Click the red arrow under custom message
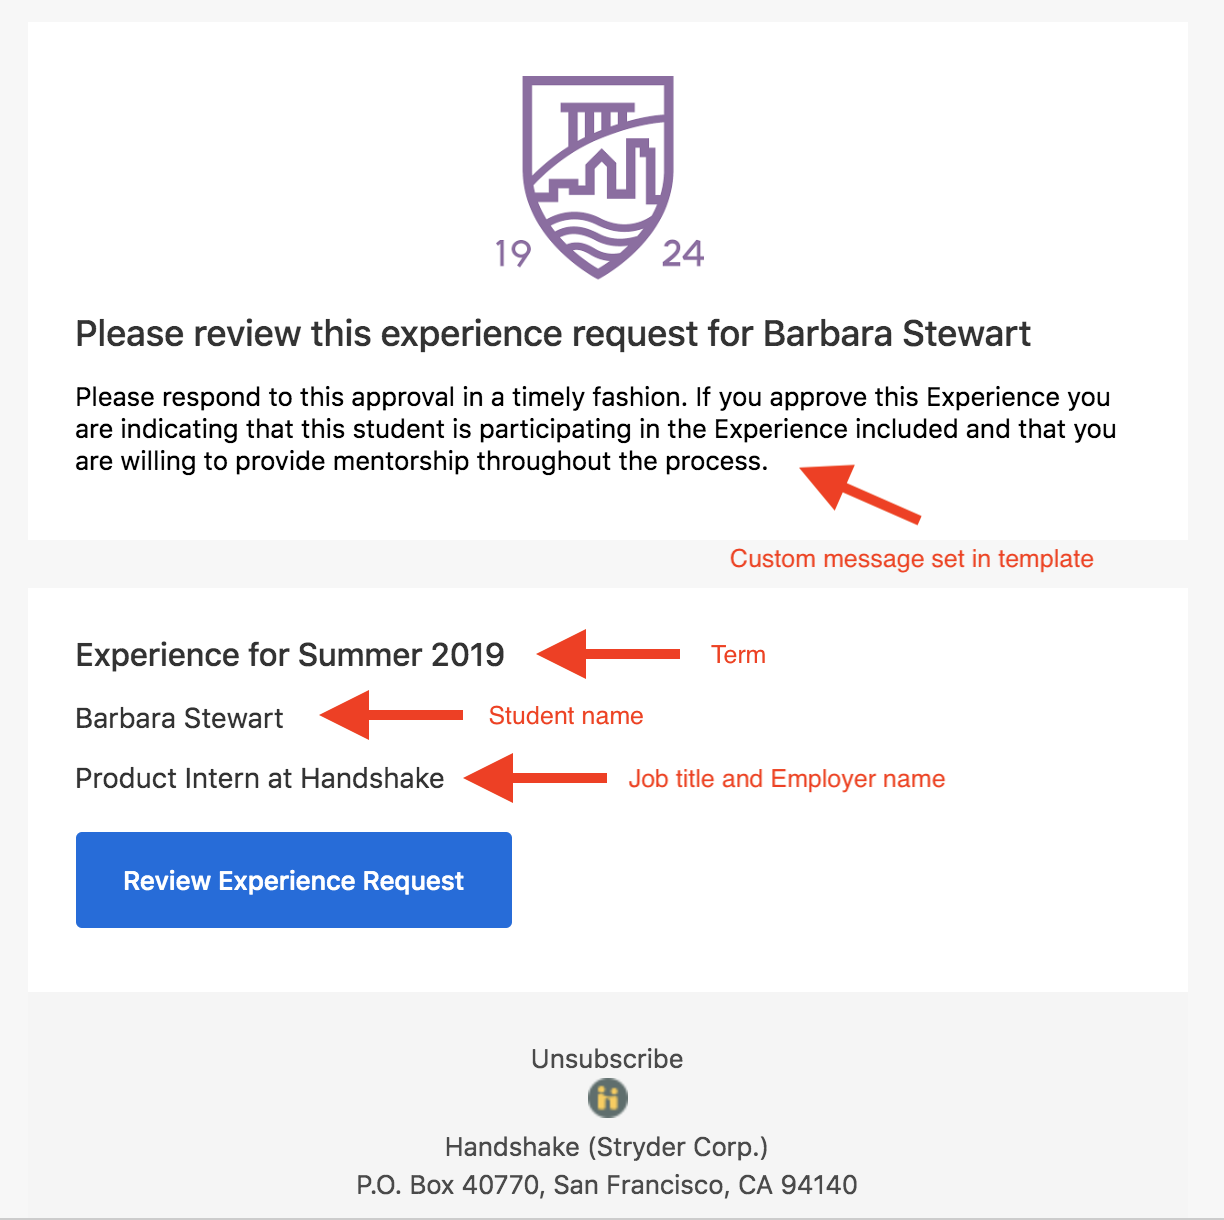The width and height of the screenshot is (1224, 1220). (x=858, y=491)
